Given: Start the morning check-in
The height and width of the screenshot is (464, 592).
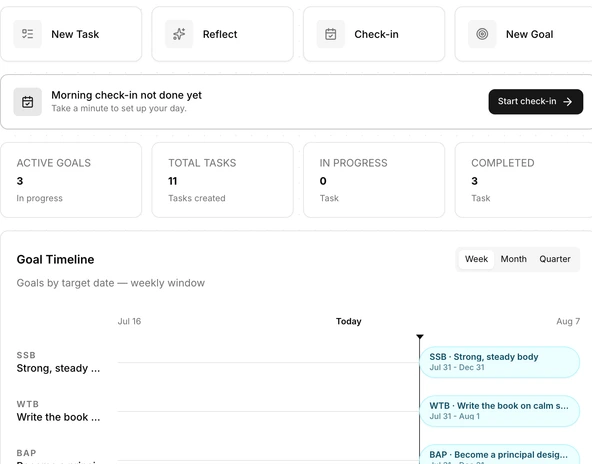Looking at the screenshot, I should (536, 102).
